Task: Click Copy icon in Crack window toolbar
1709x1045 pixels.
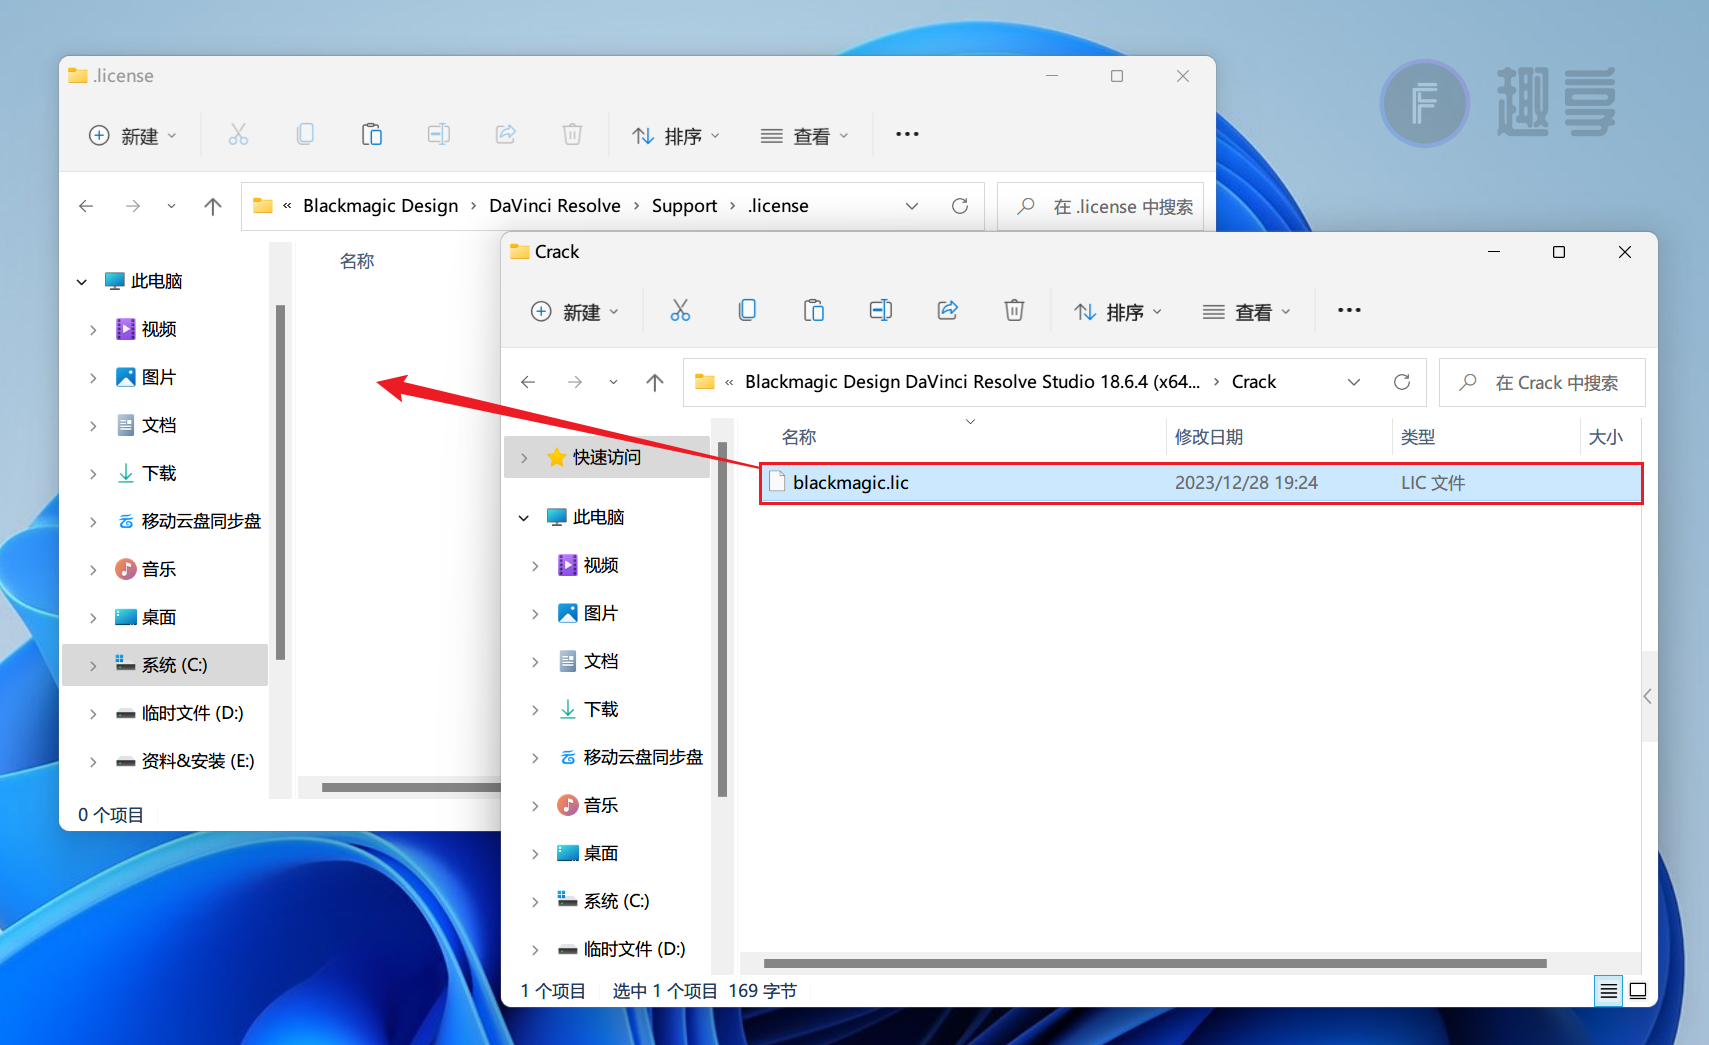Action: point(747,311)
